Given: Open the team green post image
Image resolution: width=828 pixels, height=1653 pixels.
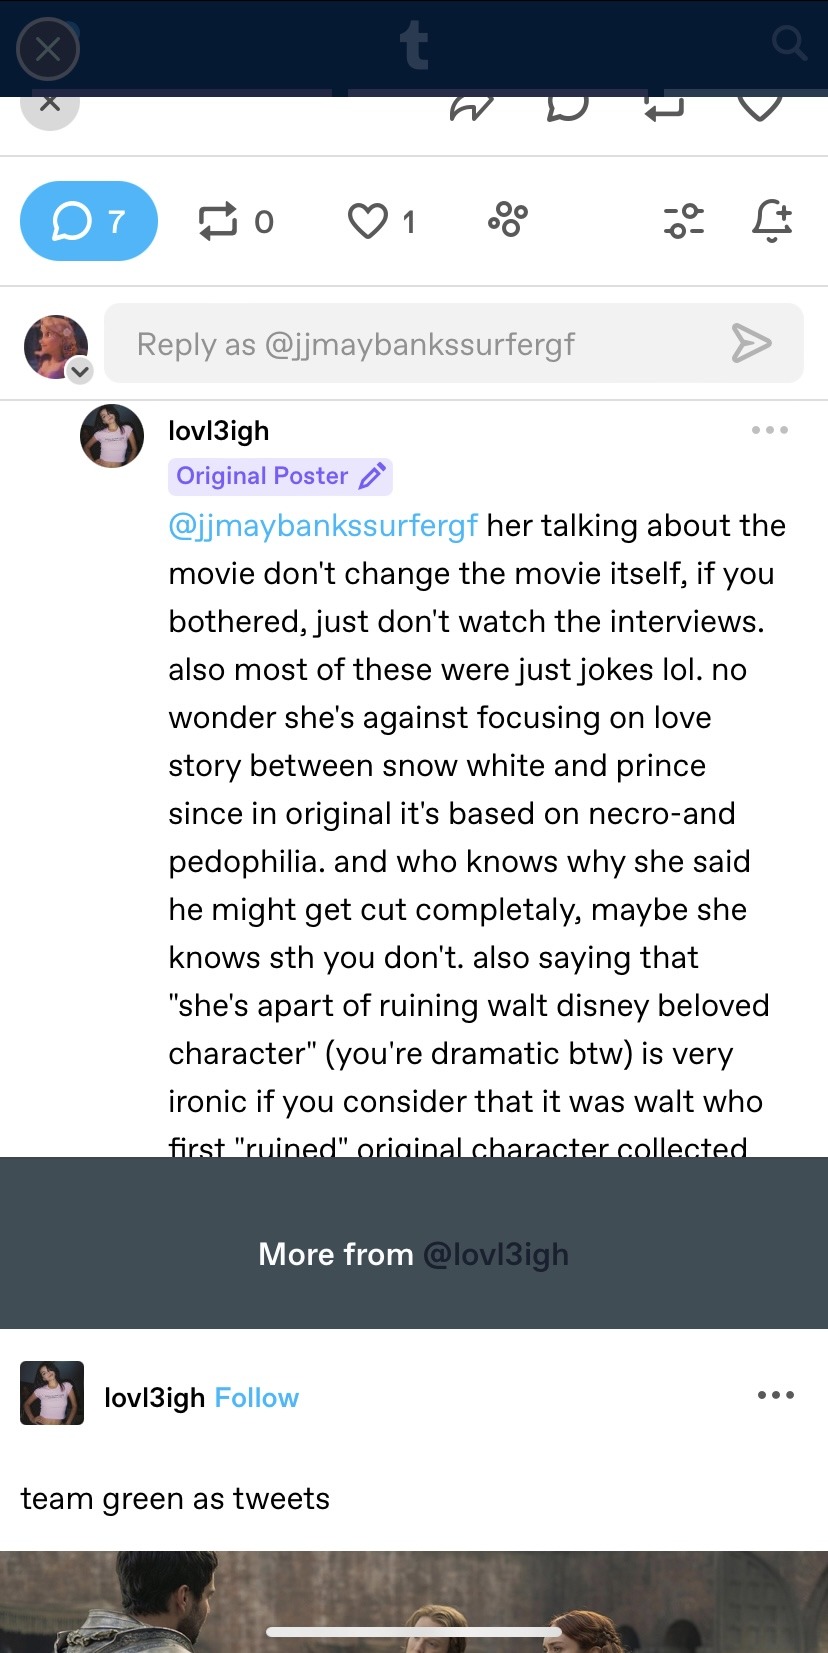Looking at the screenshot, I should click(x=414, y=1600).
